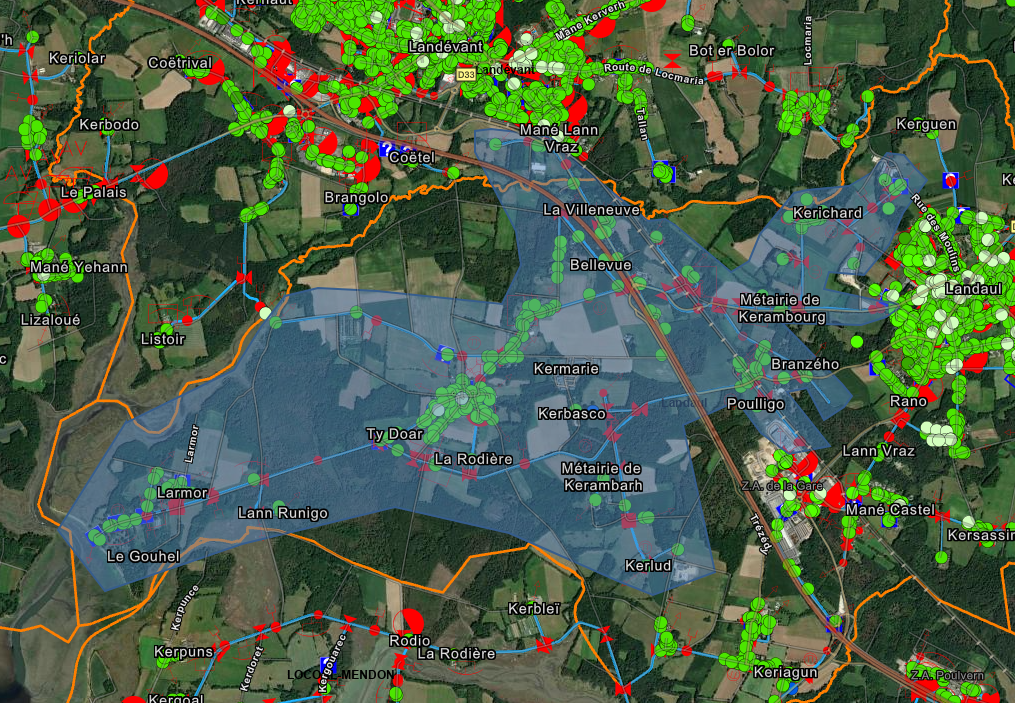Click the Métairie de Kerambarh label
This screenshot has height=703, width=1015.
[601, 477]
